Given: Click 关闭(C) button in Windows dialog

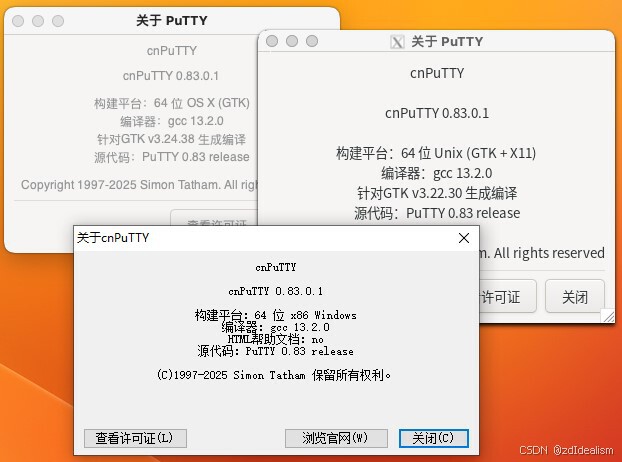Looking at the screenshot, I should (434, 438).
